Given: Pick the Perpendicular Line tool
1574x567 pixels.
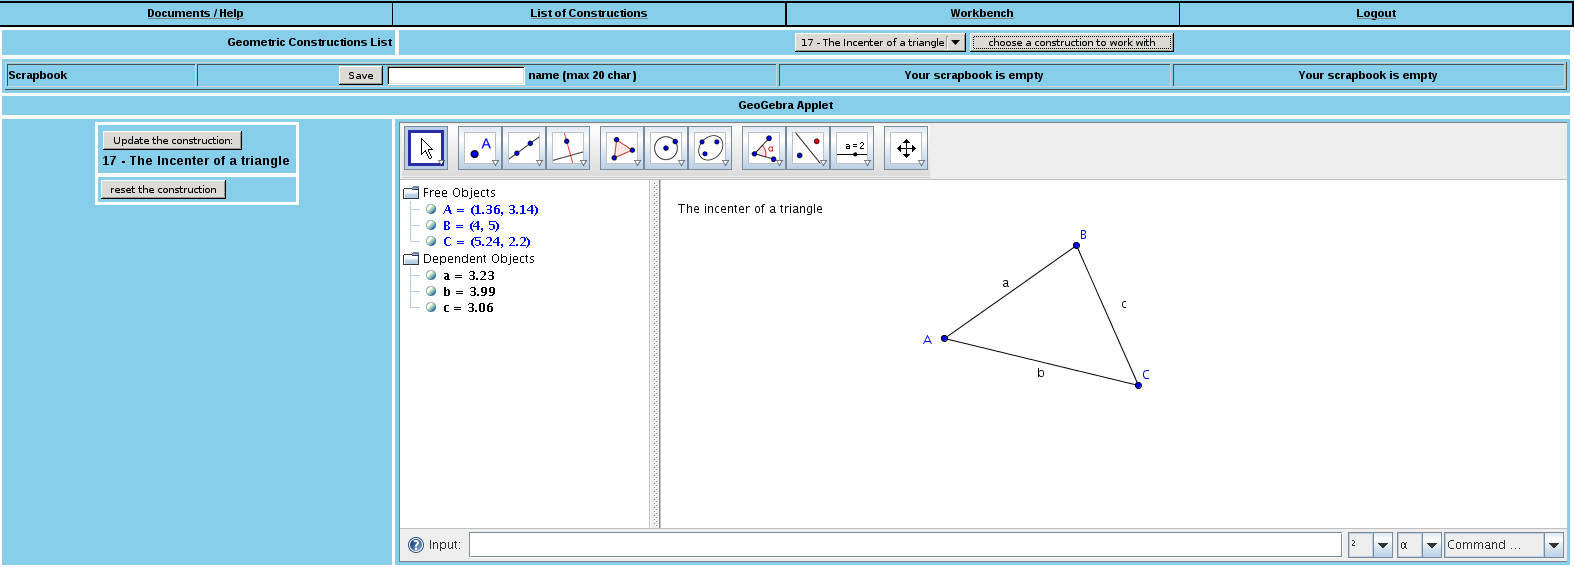Looking at the screenshot, I should pyautogui.click(x=567, y=148).
